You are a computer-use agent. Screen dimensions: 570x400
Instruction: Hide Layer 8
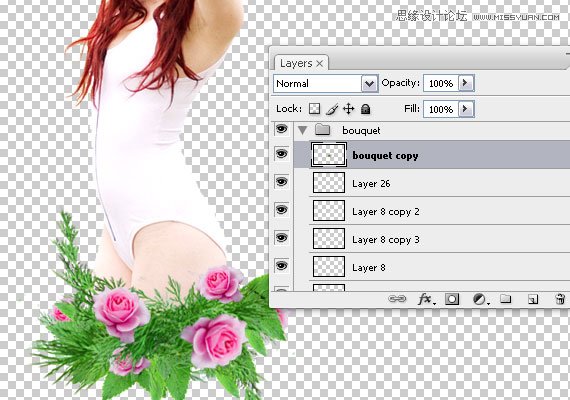pos(281,265)
